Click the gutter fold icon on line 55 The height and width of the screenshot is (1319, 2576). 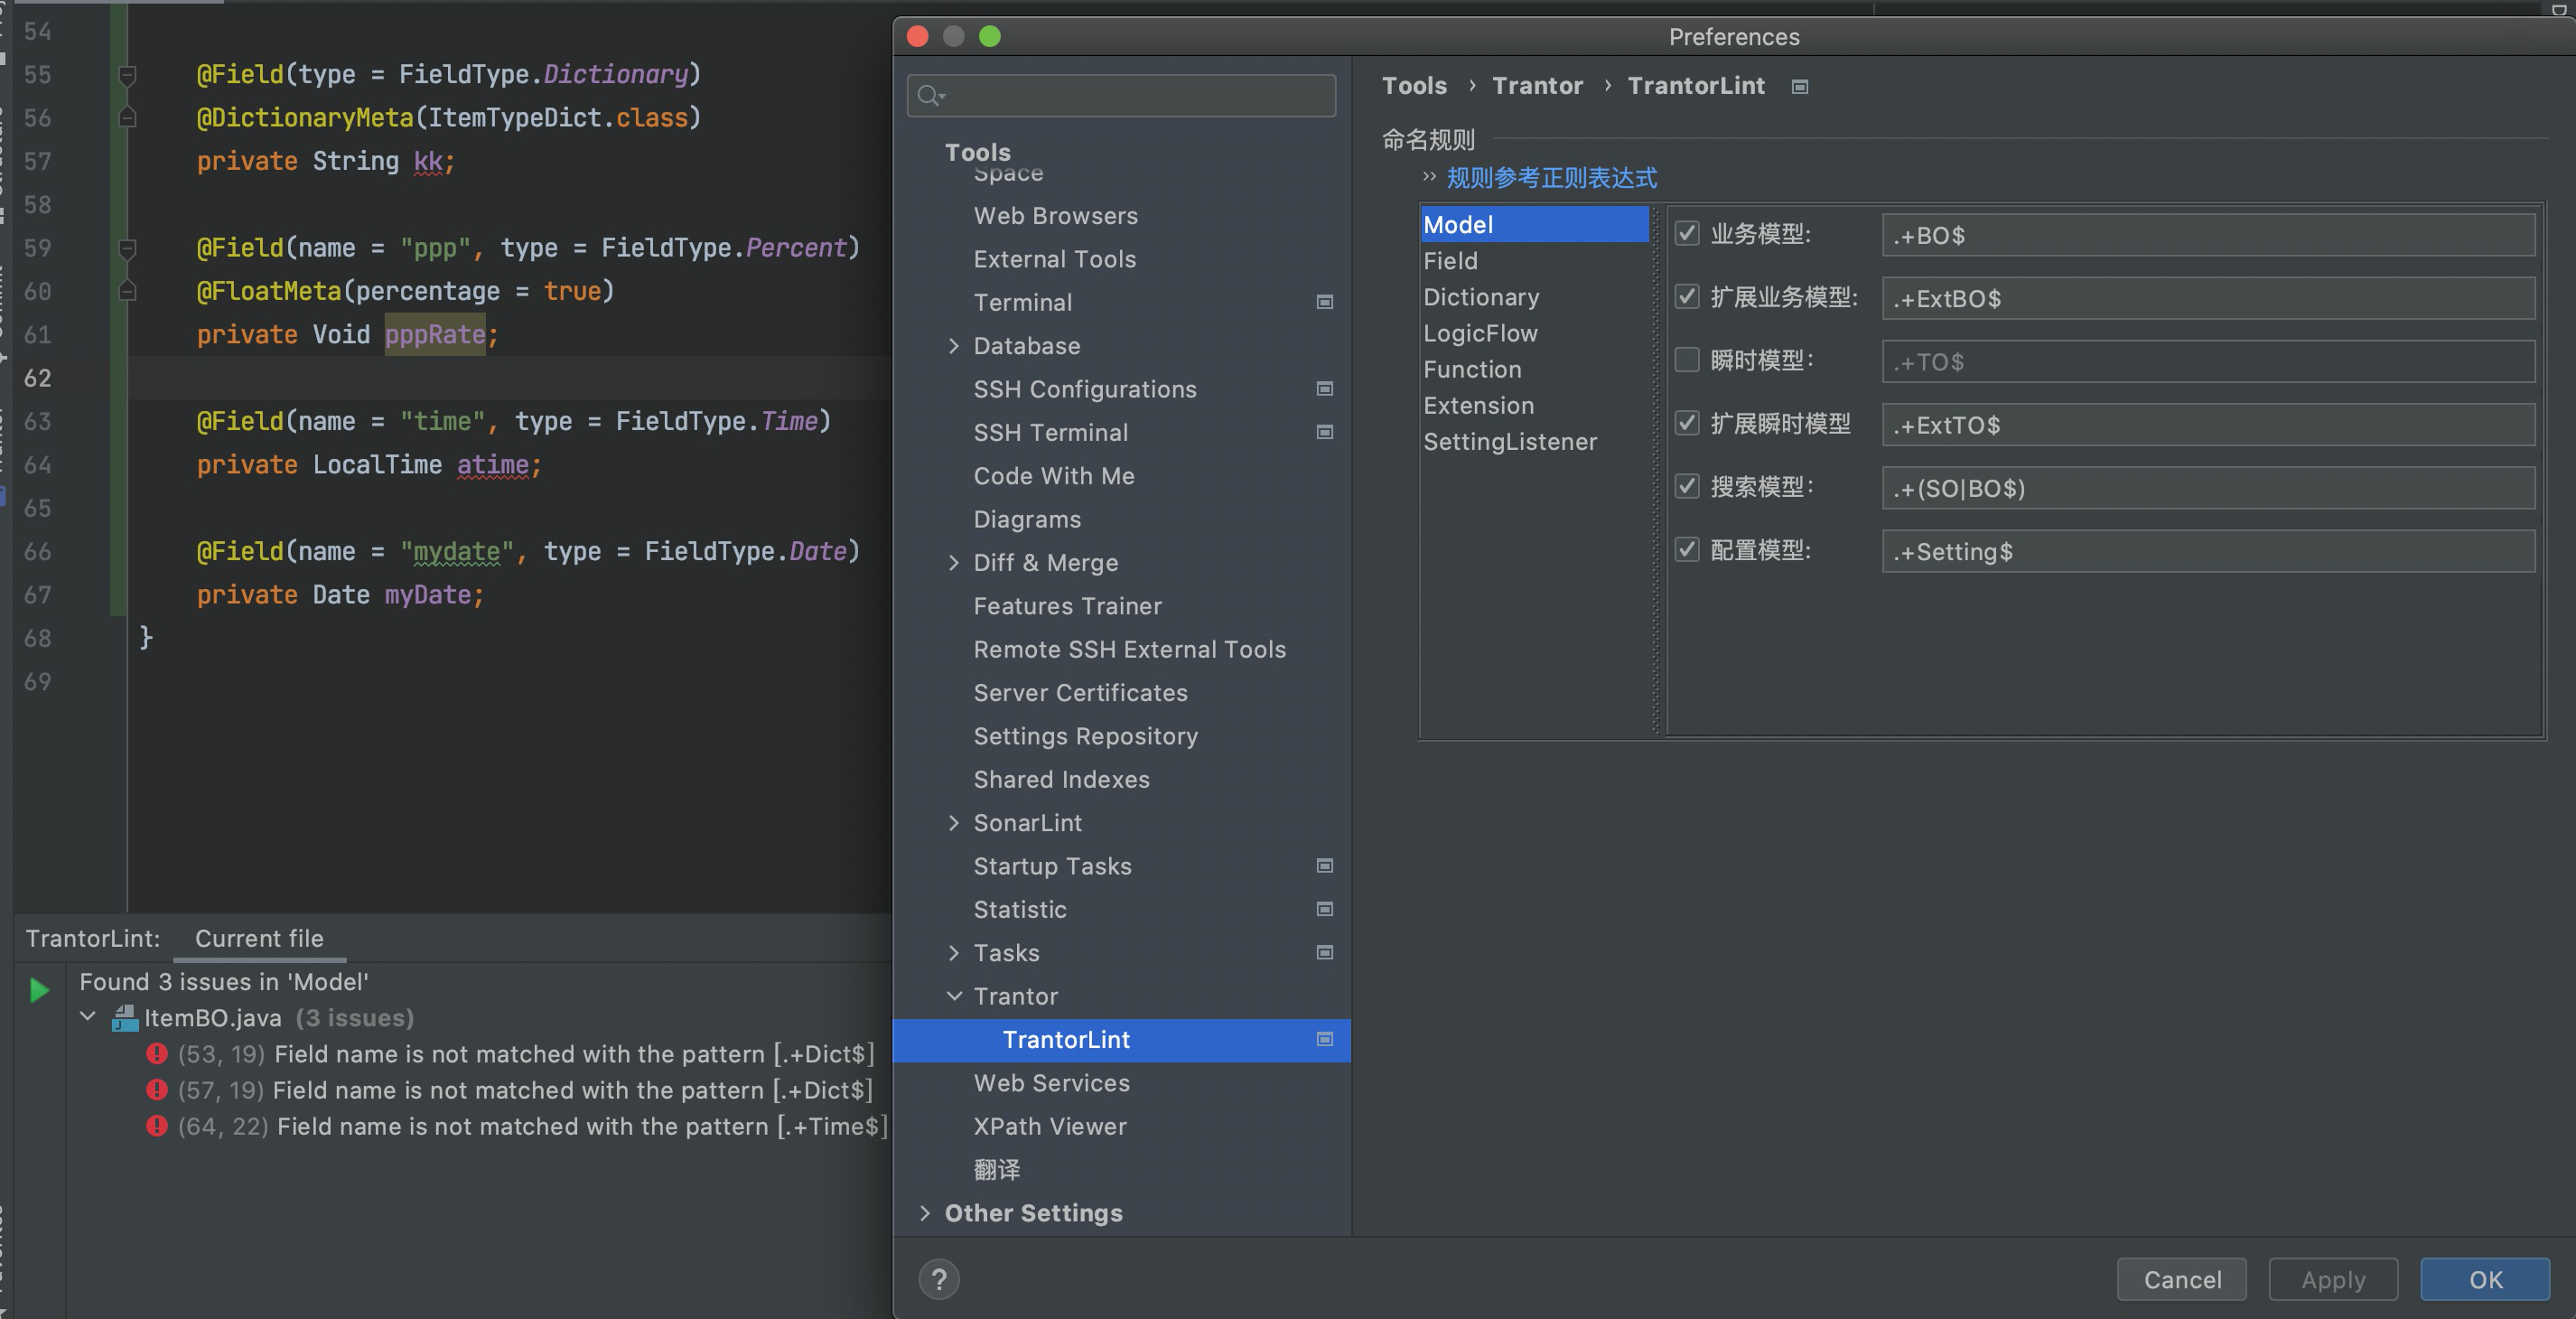pos(128,75)
